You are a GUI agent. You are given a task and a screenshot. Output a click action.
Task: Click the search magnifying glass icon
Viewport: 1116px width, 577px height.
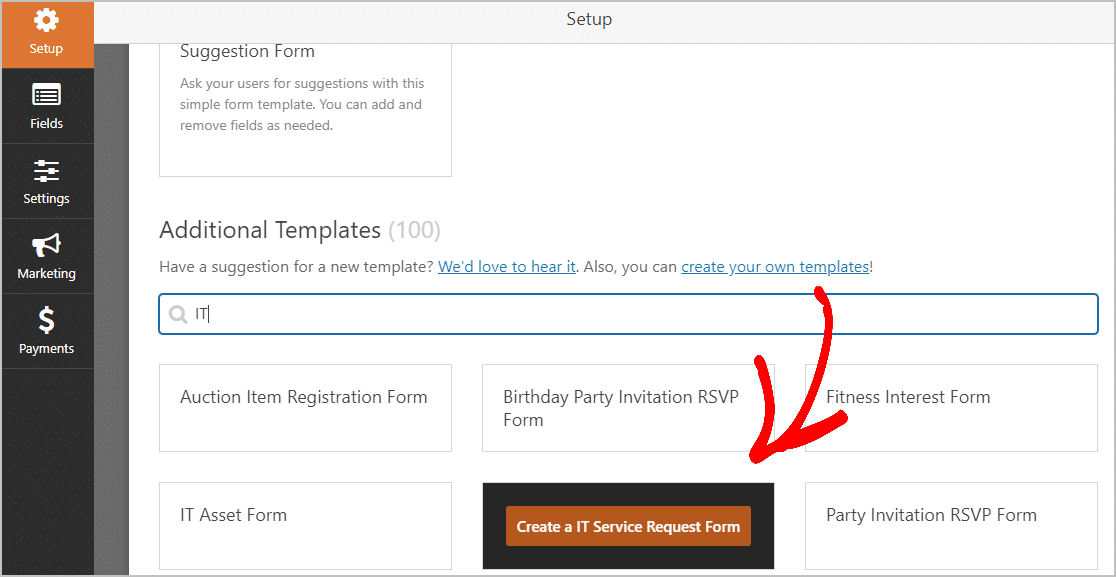[x=180, y=313]
